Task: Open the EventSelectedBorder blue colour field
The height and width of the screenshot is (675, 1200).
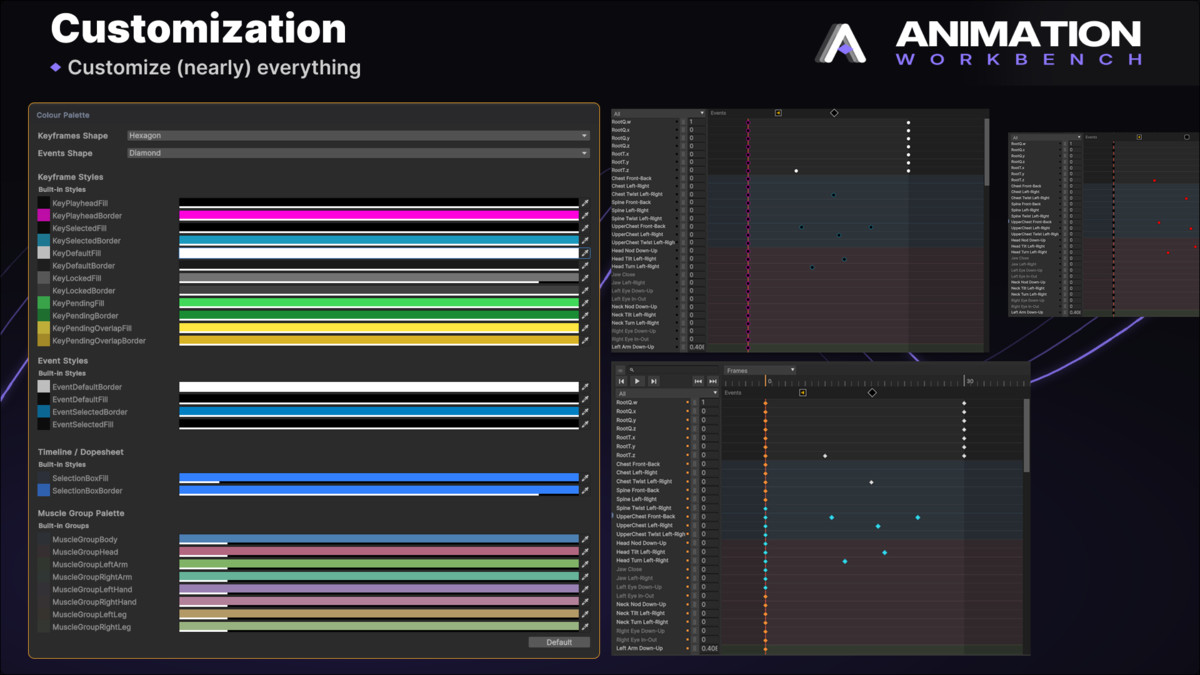Action: [379, 412]
